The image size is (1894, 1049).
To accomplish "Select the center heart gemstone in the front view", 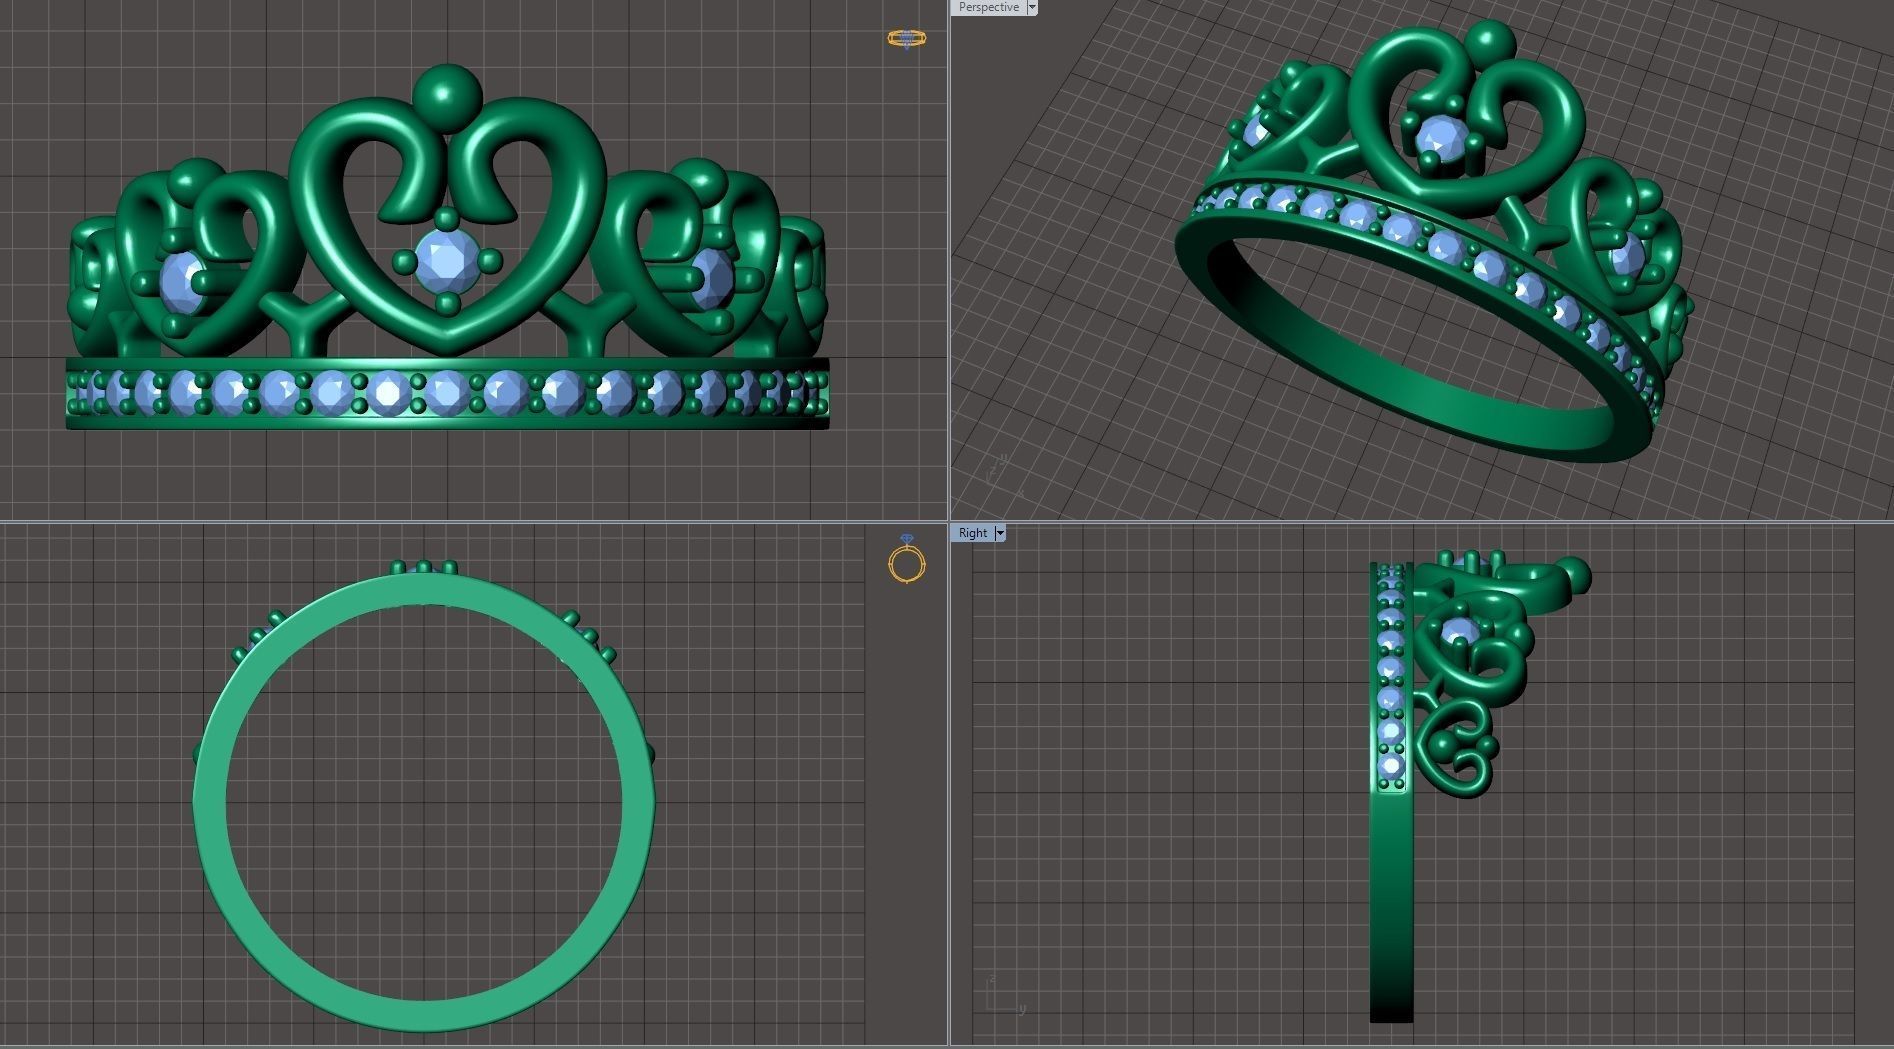I will pyautogui.click(x=446, y=260).
